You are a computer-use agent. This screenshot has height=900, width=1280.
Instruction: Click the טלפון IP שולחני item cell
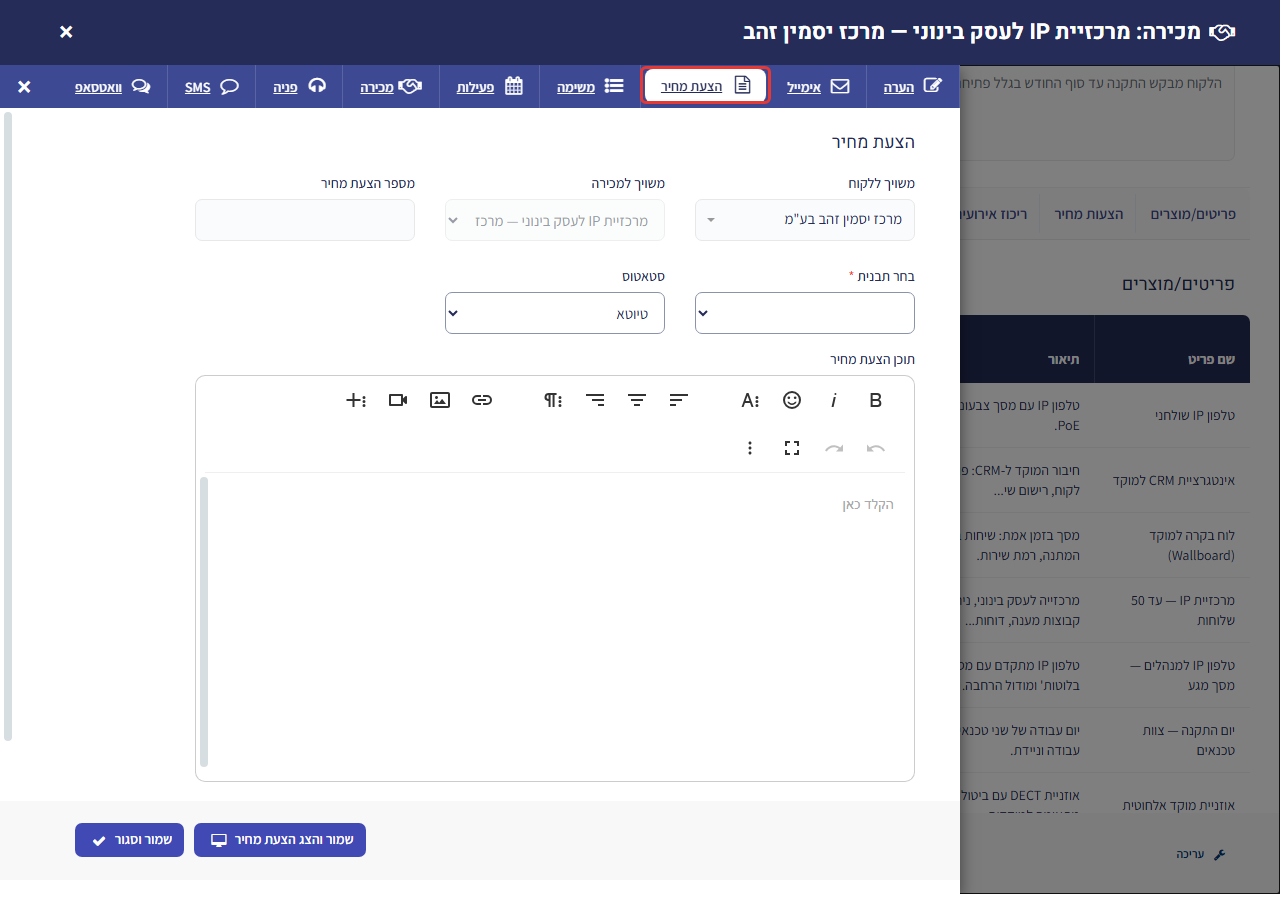pos(1172,415)
